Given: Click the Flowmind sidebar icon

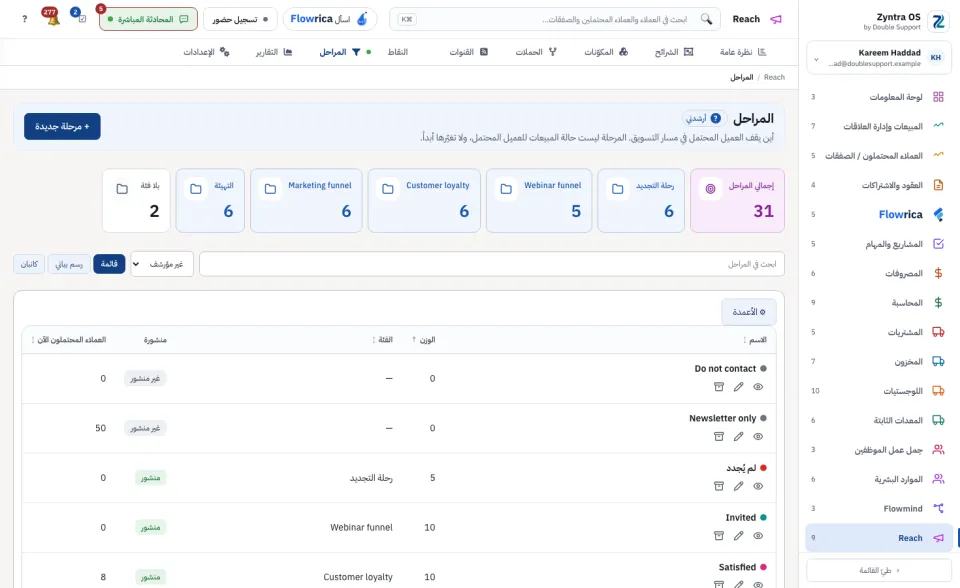Looking at the screenshot, I should [x=938, y=508].
